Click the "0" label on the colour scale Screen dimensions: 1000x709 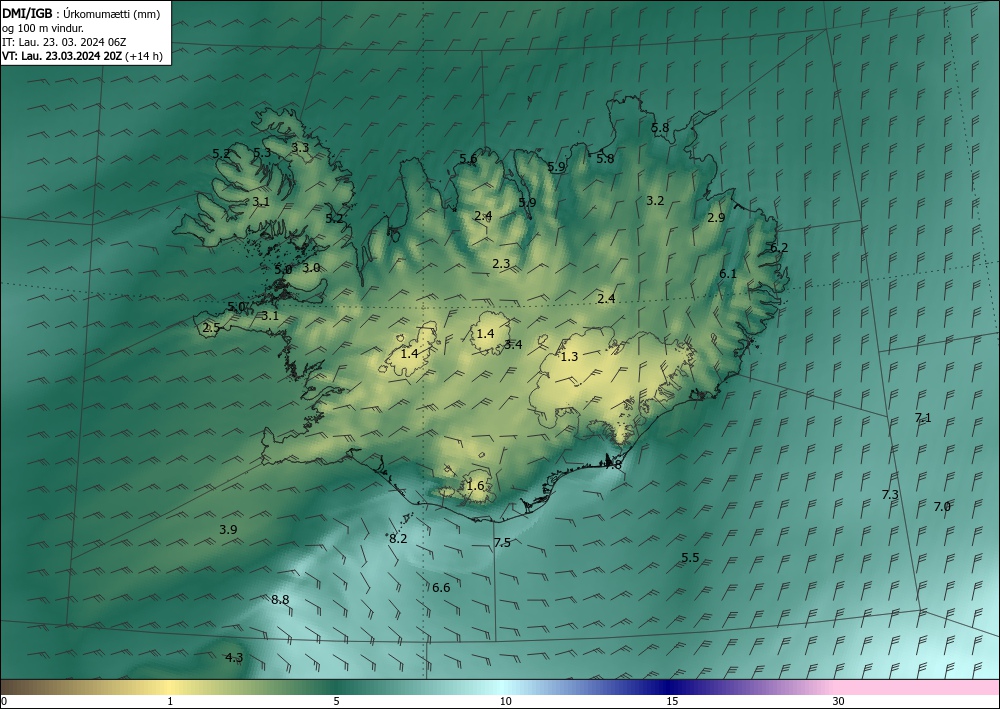[4, 701]
